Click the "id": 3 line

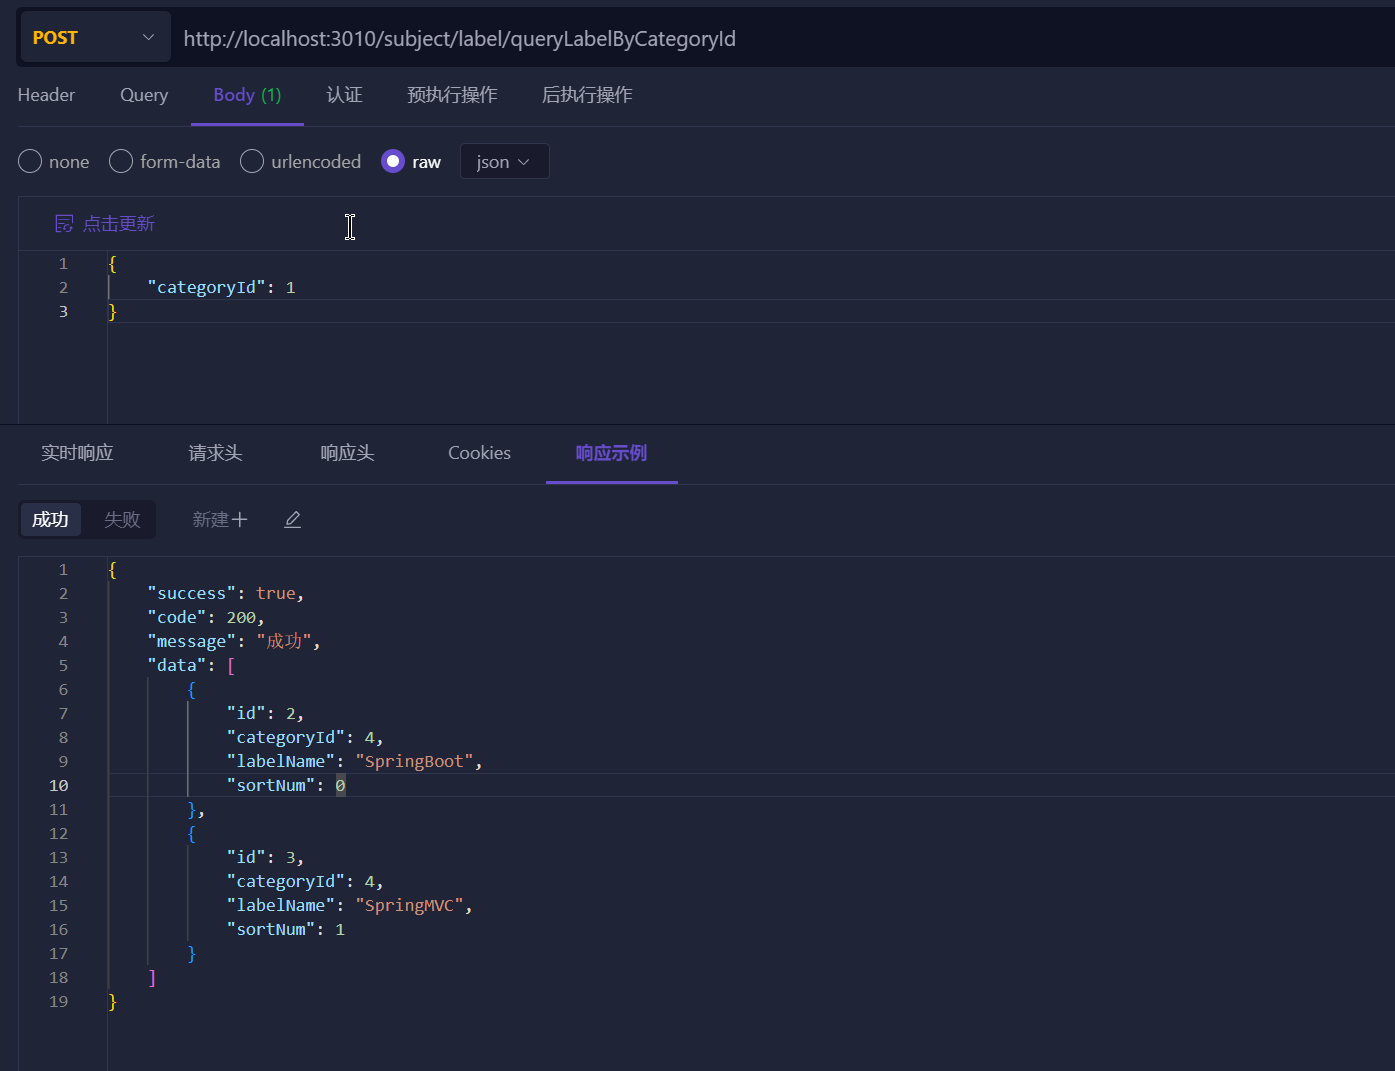point(265,857)
